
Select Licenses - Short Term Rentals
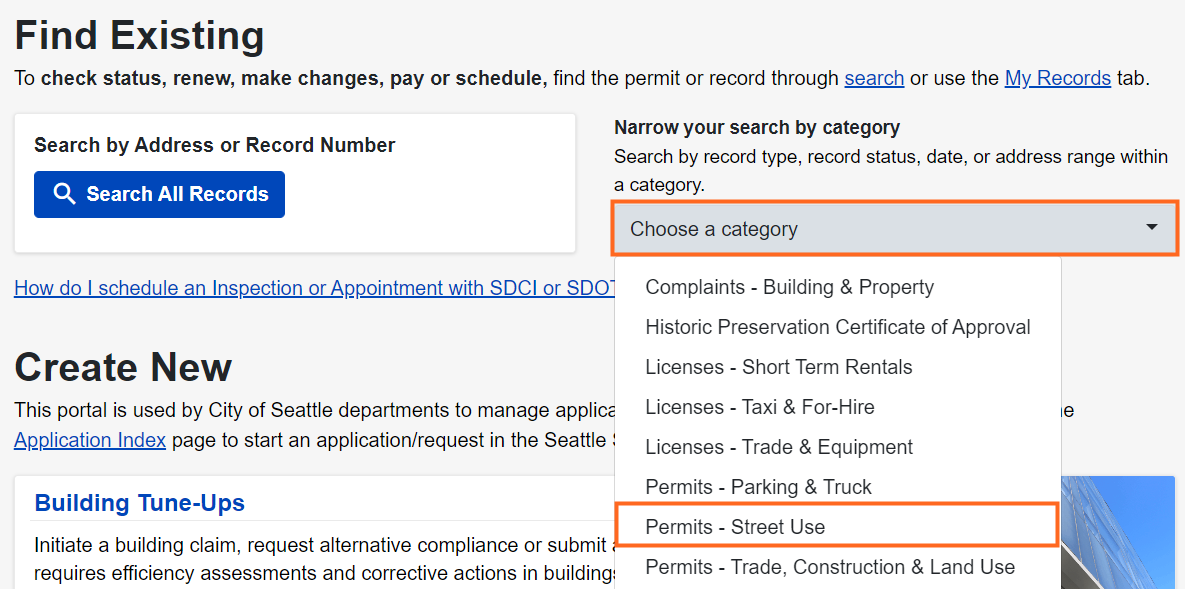click(778, 367)
